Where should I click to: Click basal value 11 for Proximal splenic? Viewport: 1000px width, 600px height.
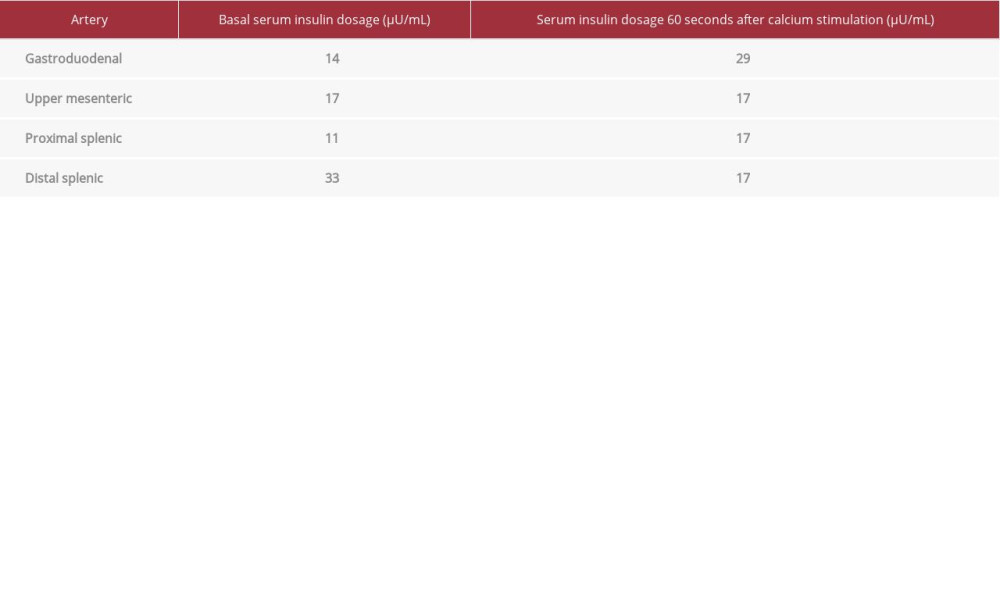pos(332,138)
